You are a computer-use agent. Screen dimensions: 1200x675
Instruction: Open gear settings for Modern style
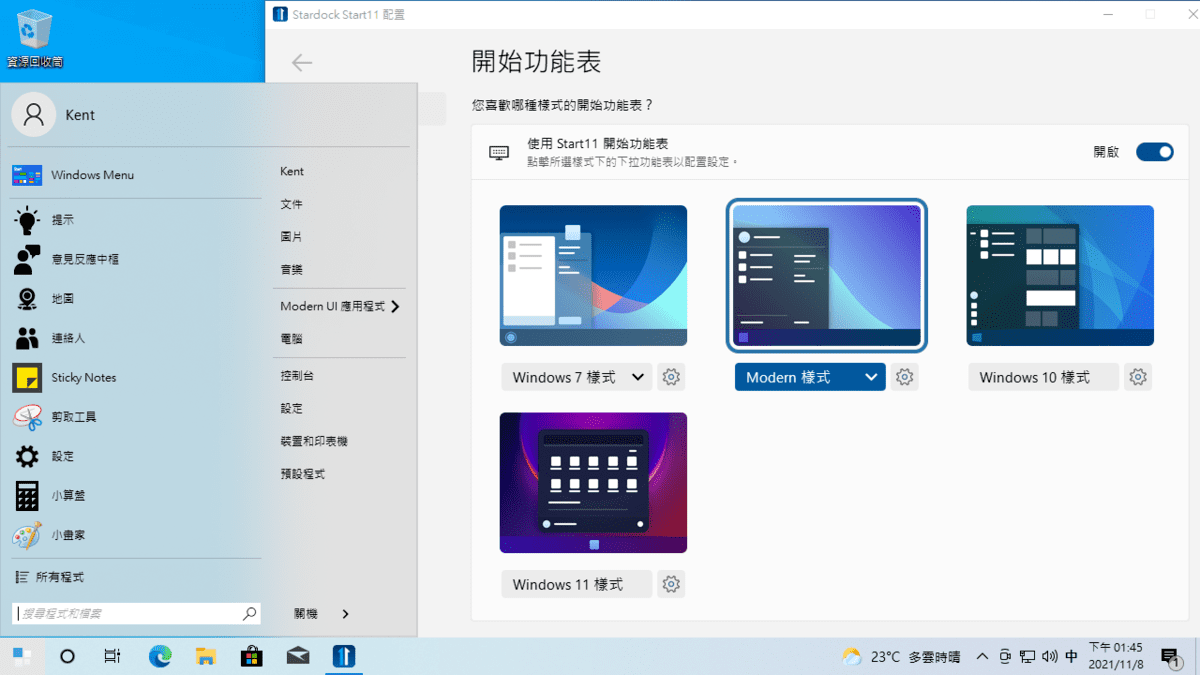pos(904,377)
